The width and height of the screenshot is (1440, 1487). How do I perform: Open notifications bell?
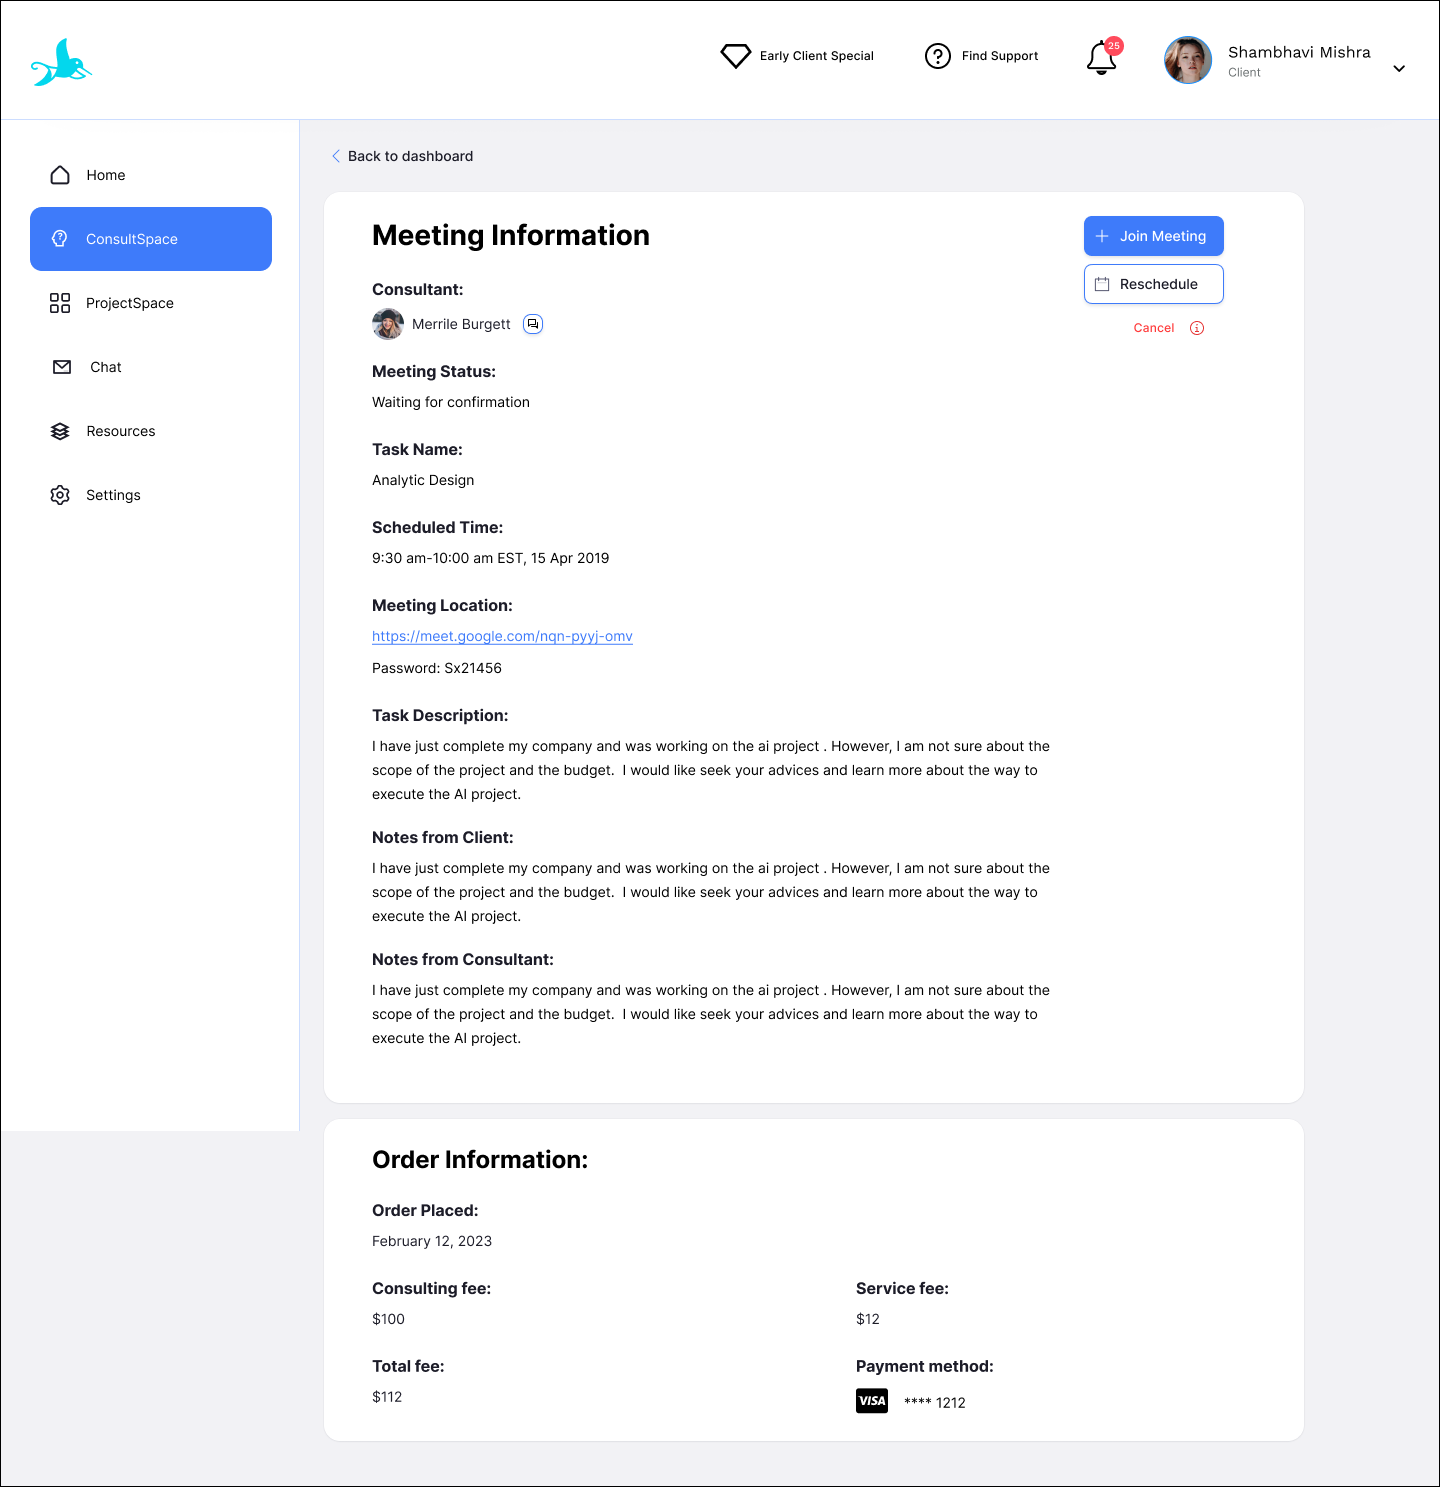click(x=1102, y=58)
